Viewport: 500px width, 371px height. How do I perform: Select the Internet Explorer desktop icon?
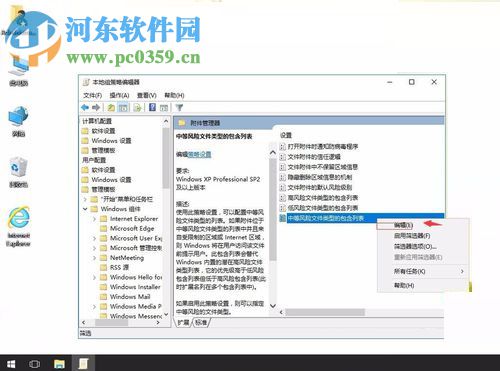pos(19,226)
